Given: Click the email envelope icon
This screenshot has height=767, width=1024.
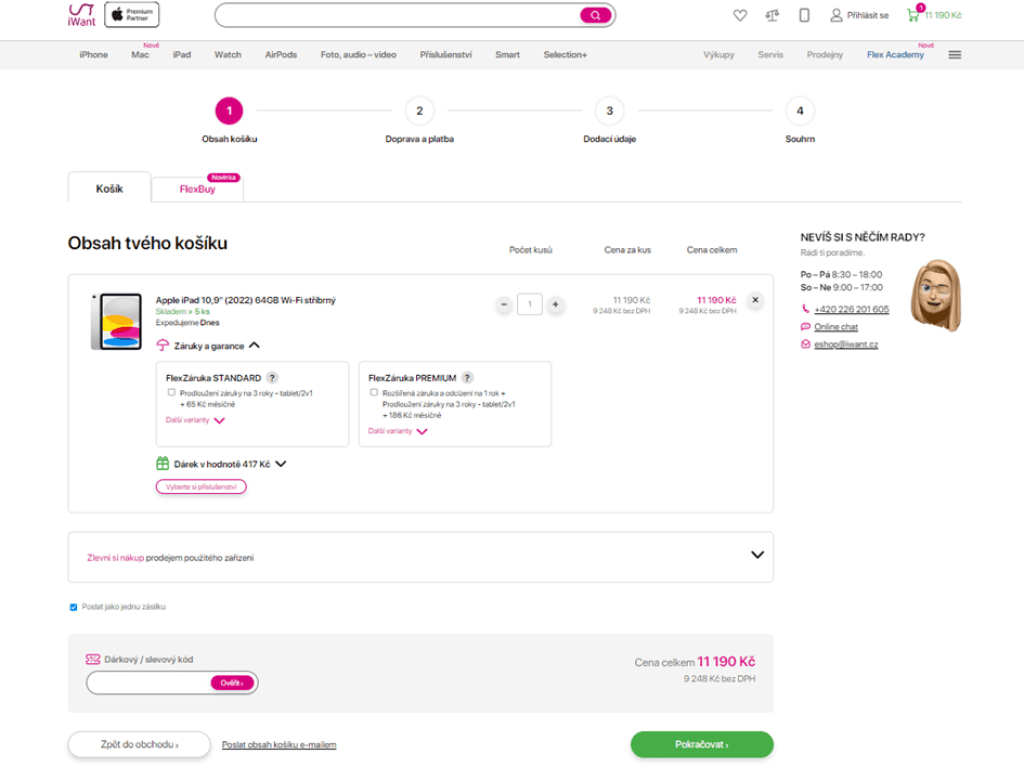Looking at the screenshot, I should (805, 344).
